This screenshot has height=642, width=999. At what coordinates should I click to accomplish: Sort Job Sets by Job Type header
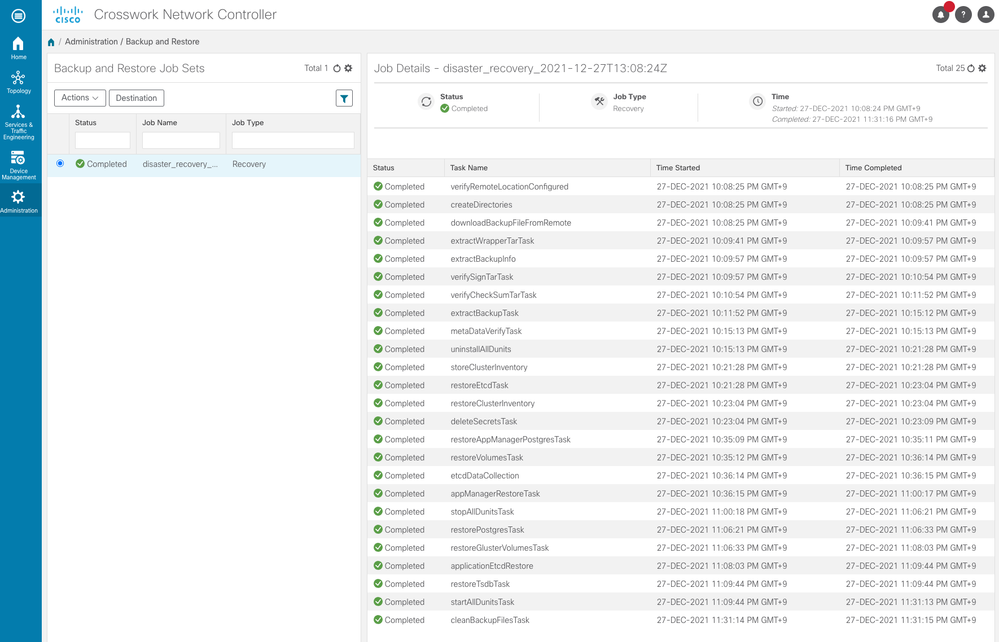pyautogui.click(x=248, y=123)
